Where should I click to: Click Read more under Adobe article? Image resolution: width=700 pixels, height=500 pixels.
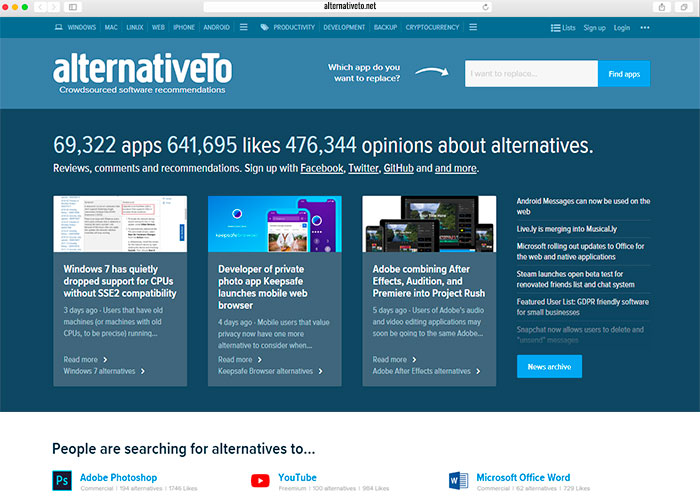394,359
